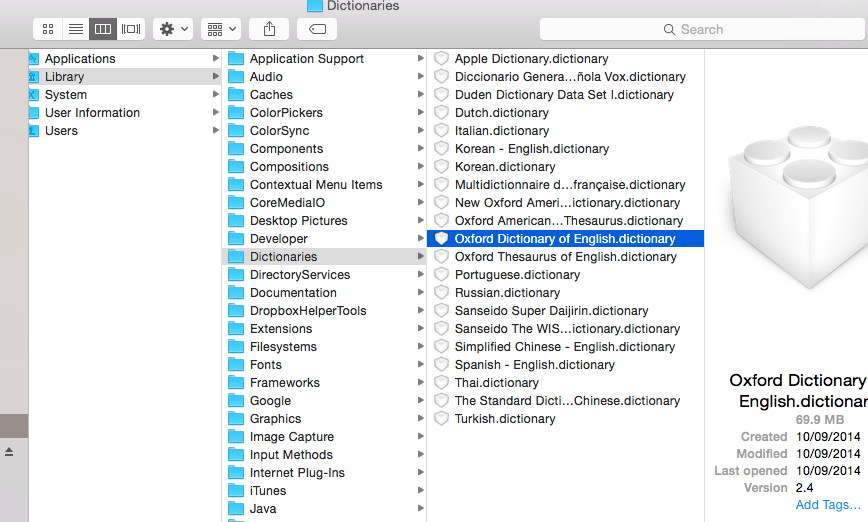
Task: Select the CoreMediaIO folder
Action: click(324, 203)
